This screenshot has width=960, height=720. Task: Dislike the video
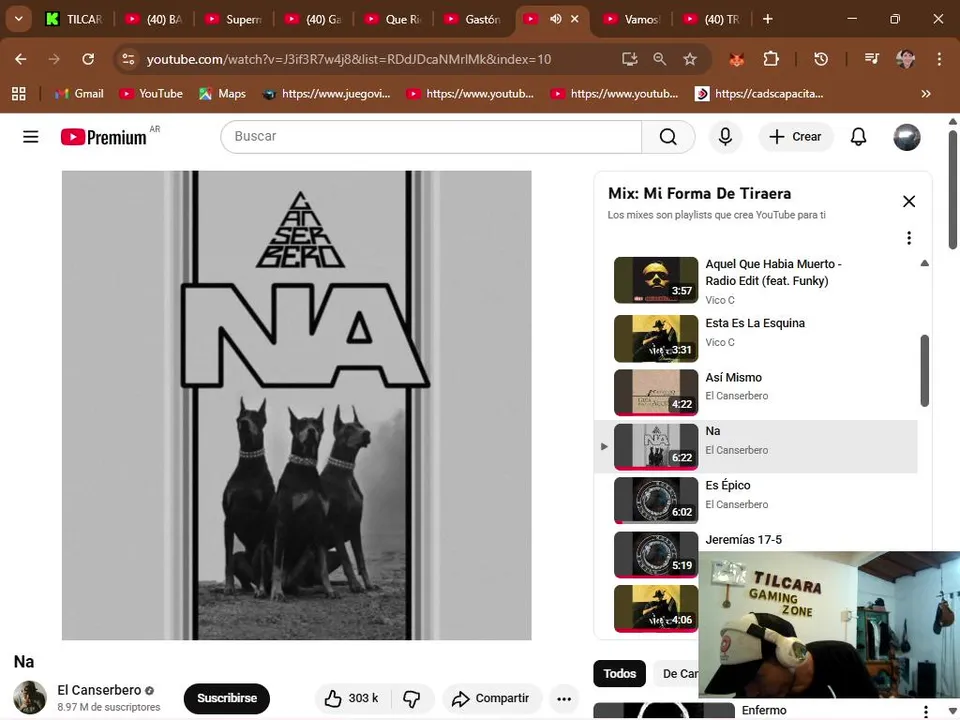pyautogui.click(x=412, y=698)
